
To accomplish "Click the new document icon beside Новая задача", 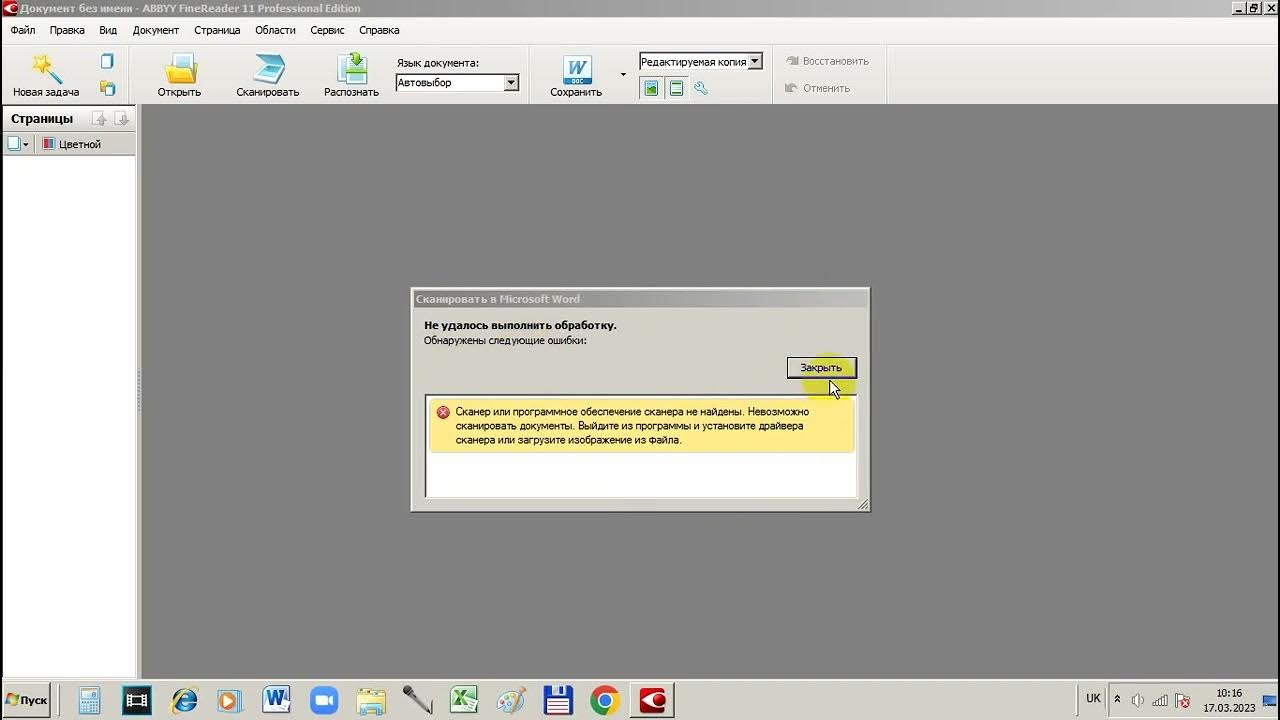I will pyautogui.click(x=107, y=62).
